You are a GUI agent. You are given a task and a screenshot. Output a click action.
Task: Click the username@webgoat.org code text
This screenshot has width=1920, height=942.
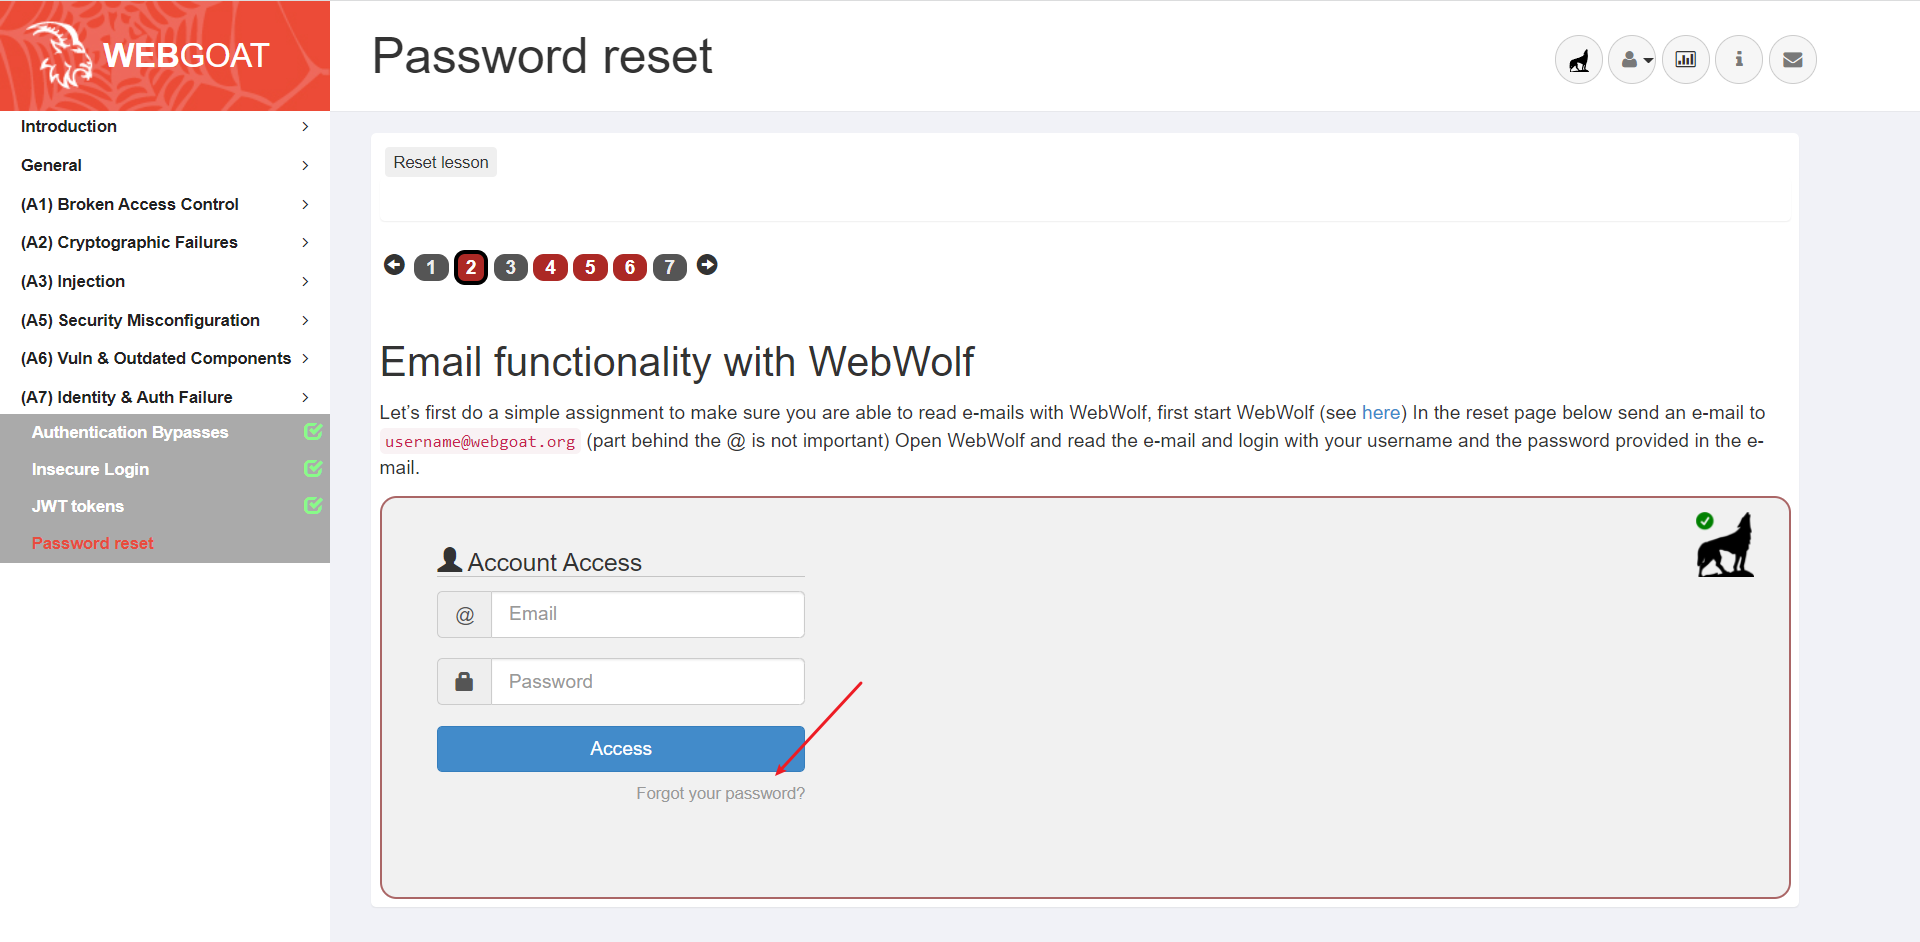(x=480, y=441)
